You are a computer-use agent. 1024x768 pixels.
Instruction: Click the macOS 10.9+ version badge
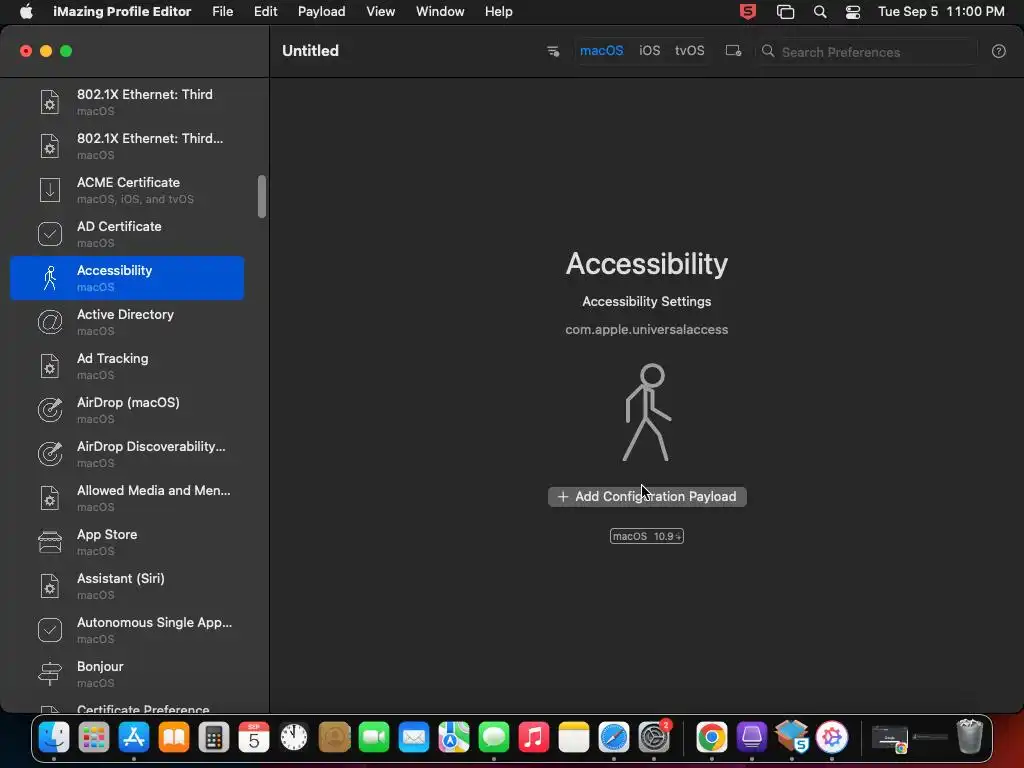click(x=647, y=536)
